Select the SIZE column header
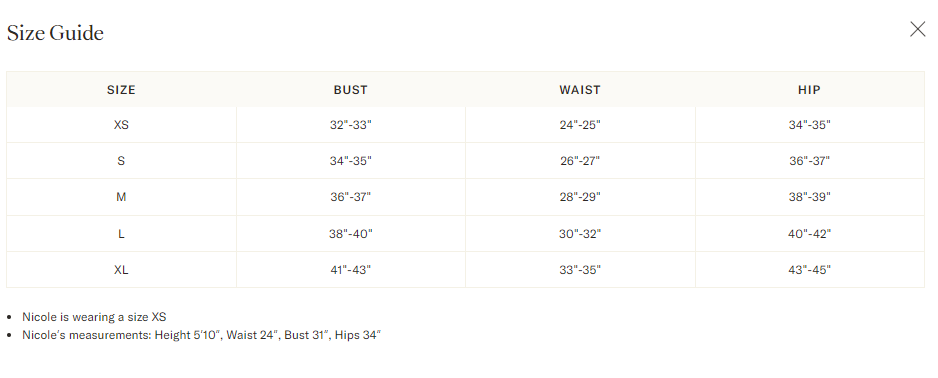This screenshot has width=938, height=378. tap(121, 90)
